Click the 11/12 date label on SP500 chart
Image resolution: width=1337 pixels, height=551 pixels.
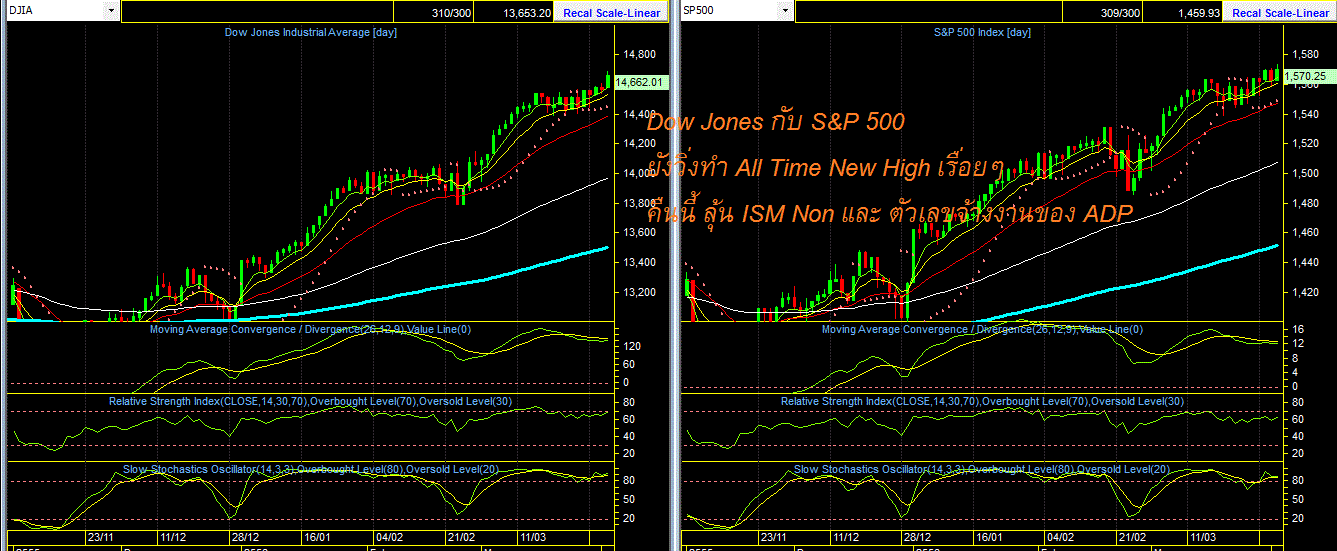tap(845, 537)
